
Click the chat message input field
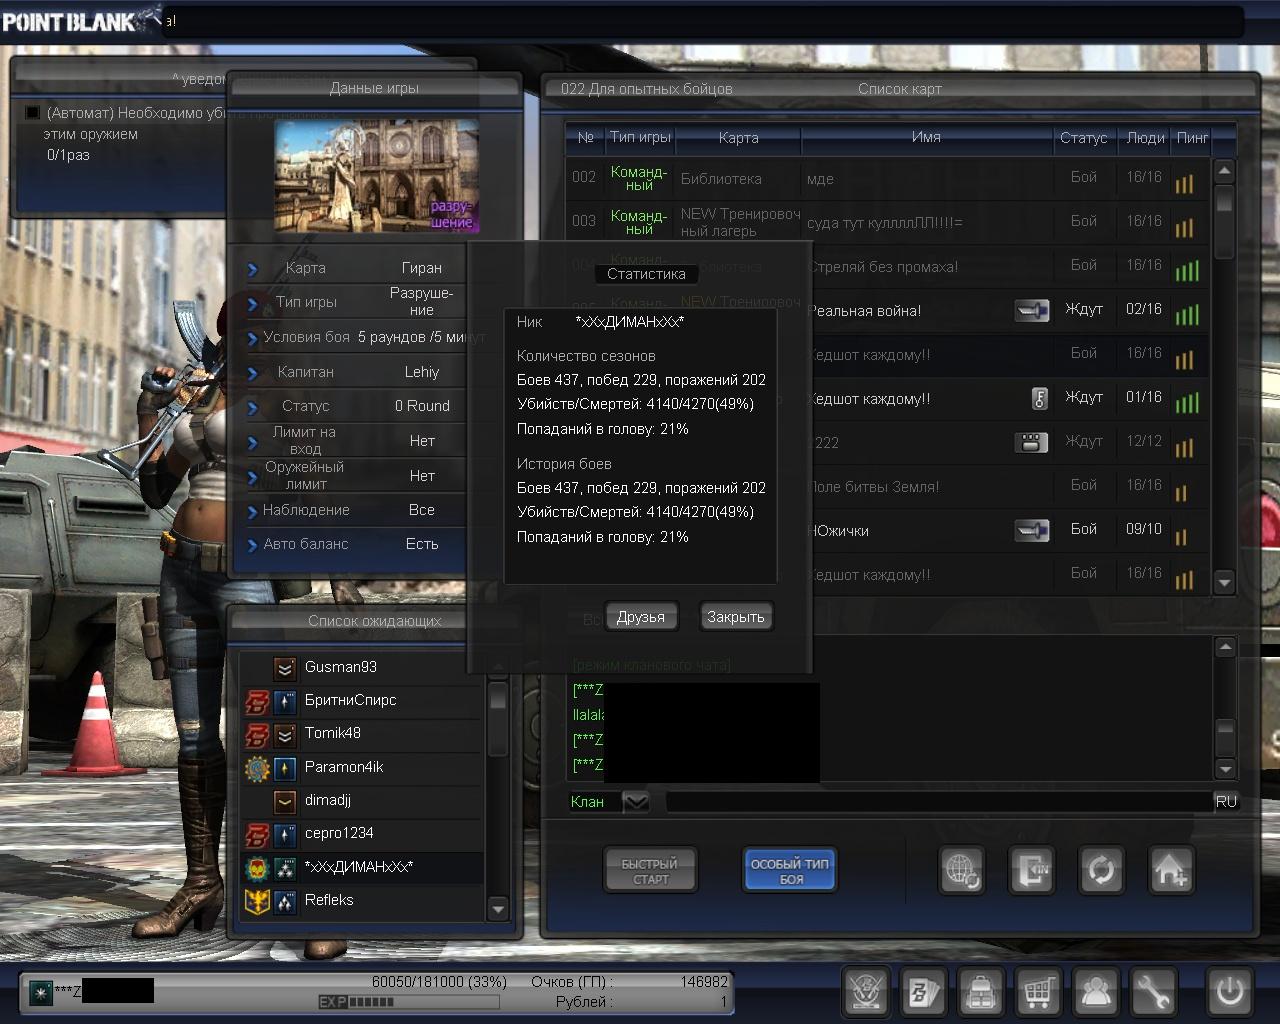[938, 802]
